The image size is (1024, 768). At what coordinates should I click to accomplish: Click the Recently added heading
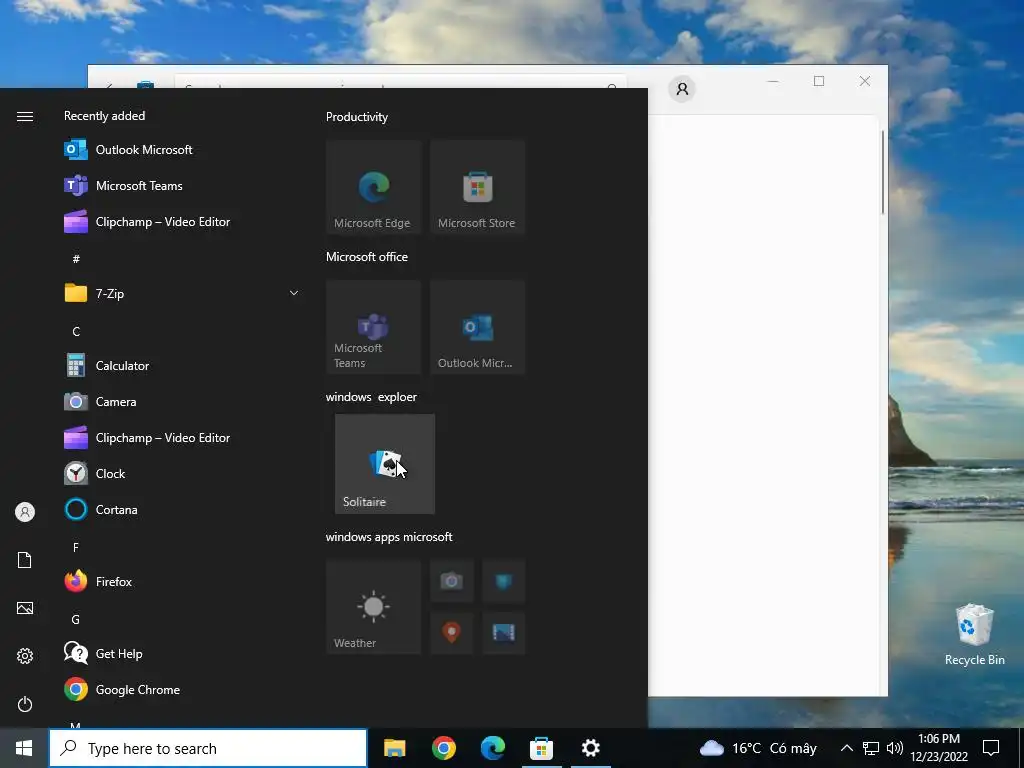104,116
